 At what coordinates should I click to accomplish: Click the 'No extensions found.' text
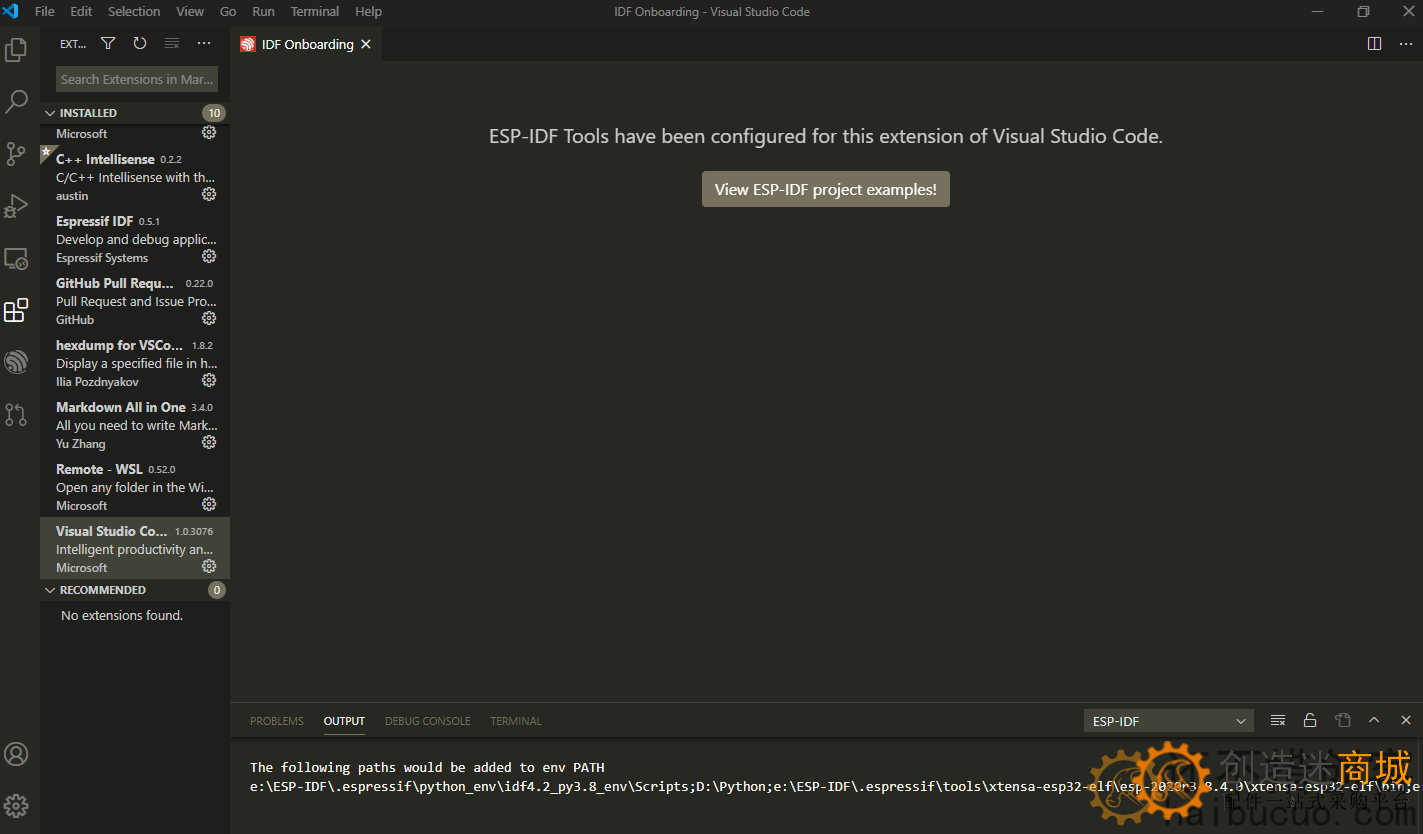point(122,615)
